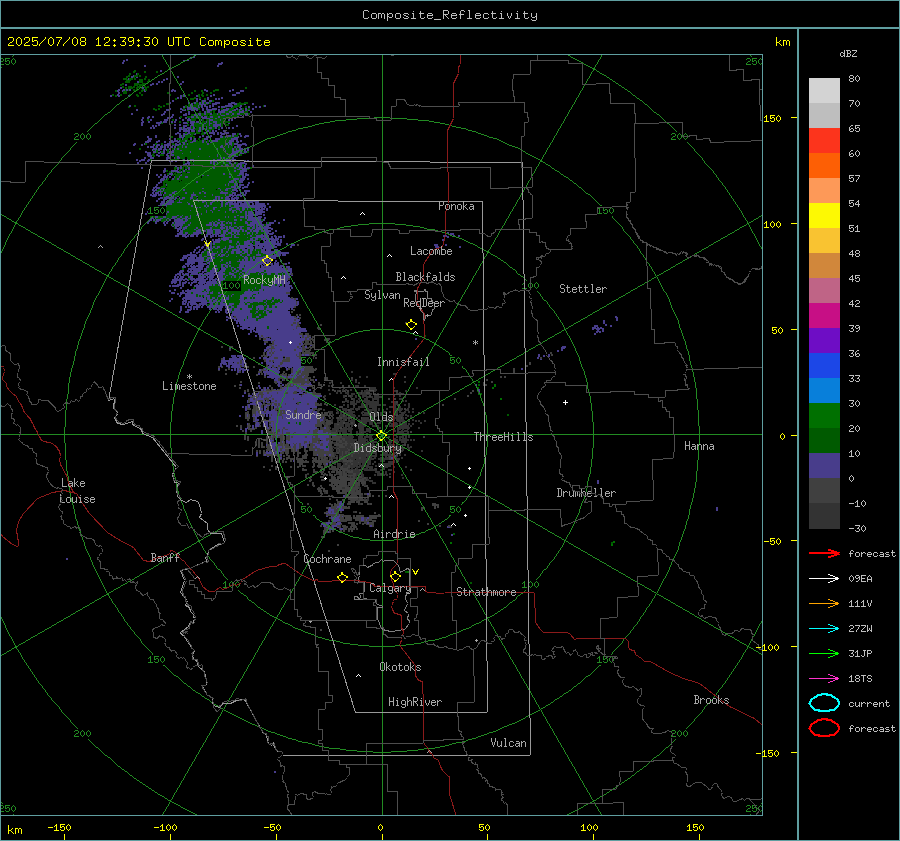Image resolution: width=900 pixels, height=841 pixels.
Task: Click the Drumheller town label
Action: 586,493
